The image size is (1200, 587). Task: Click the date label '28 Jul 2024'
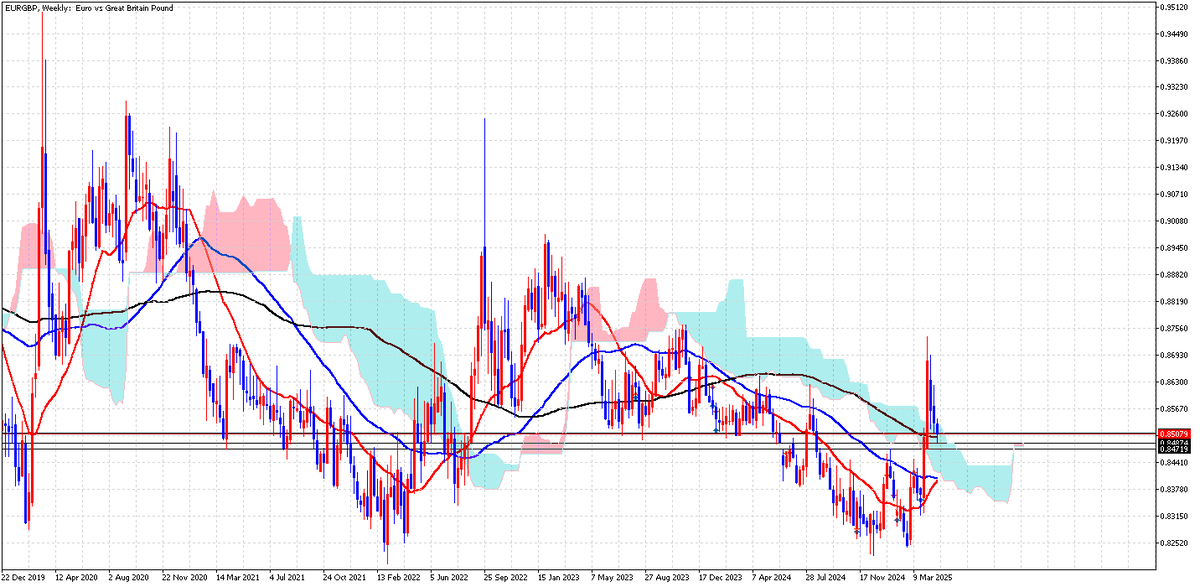(825, 578)
